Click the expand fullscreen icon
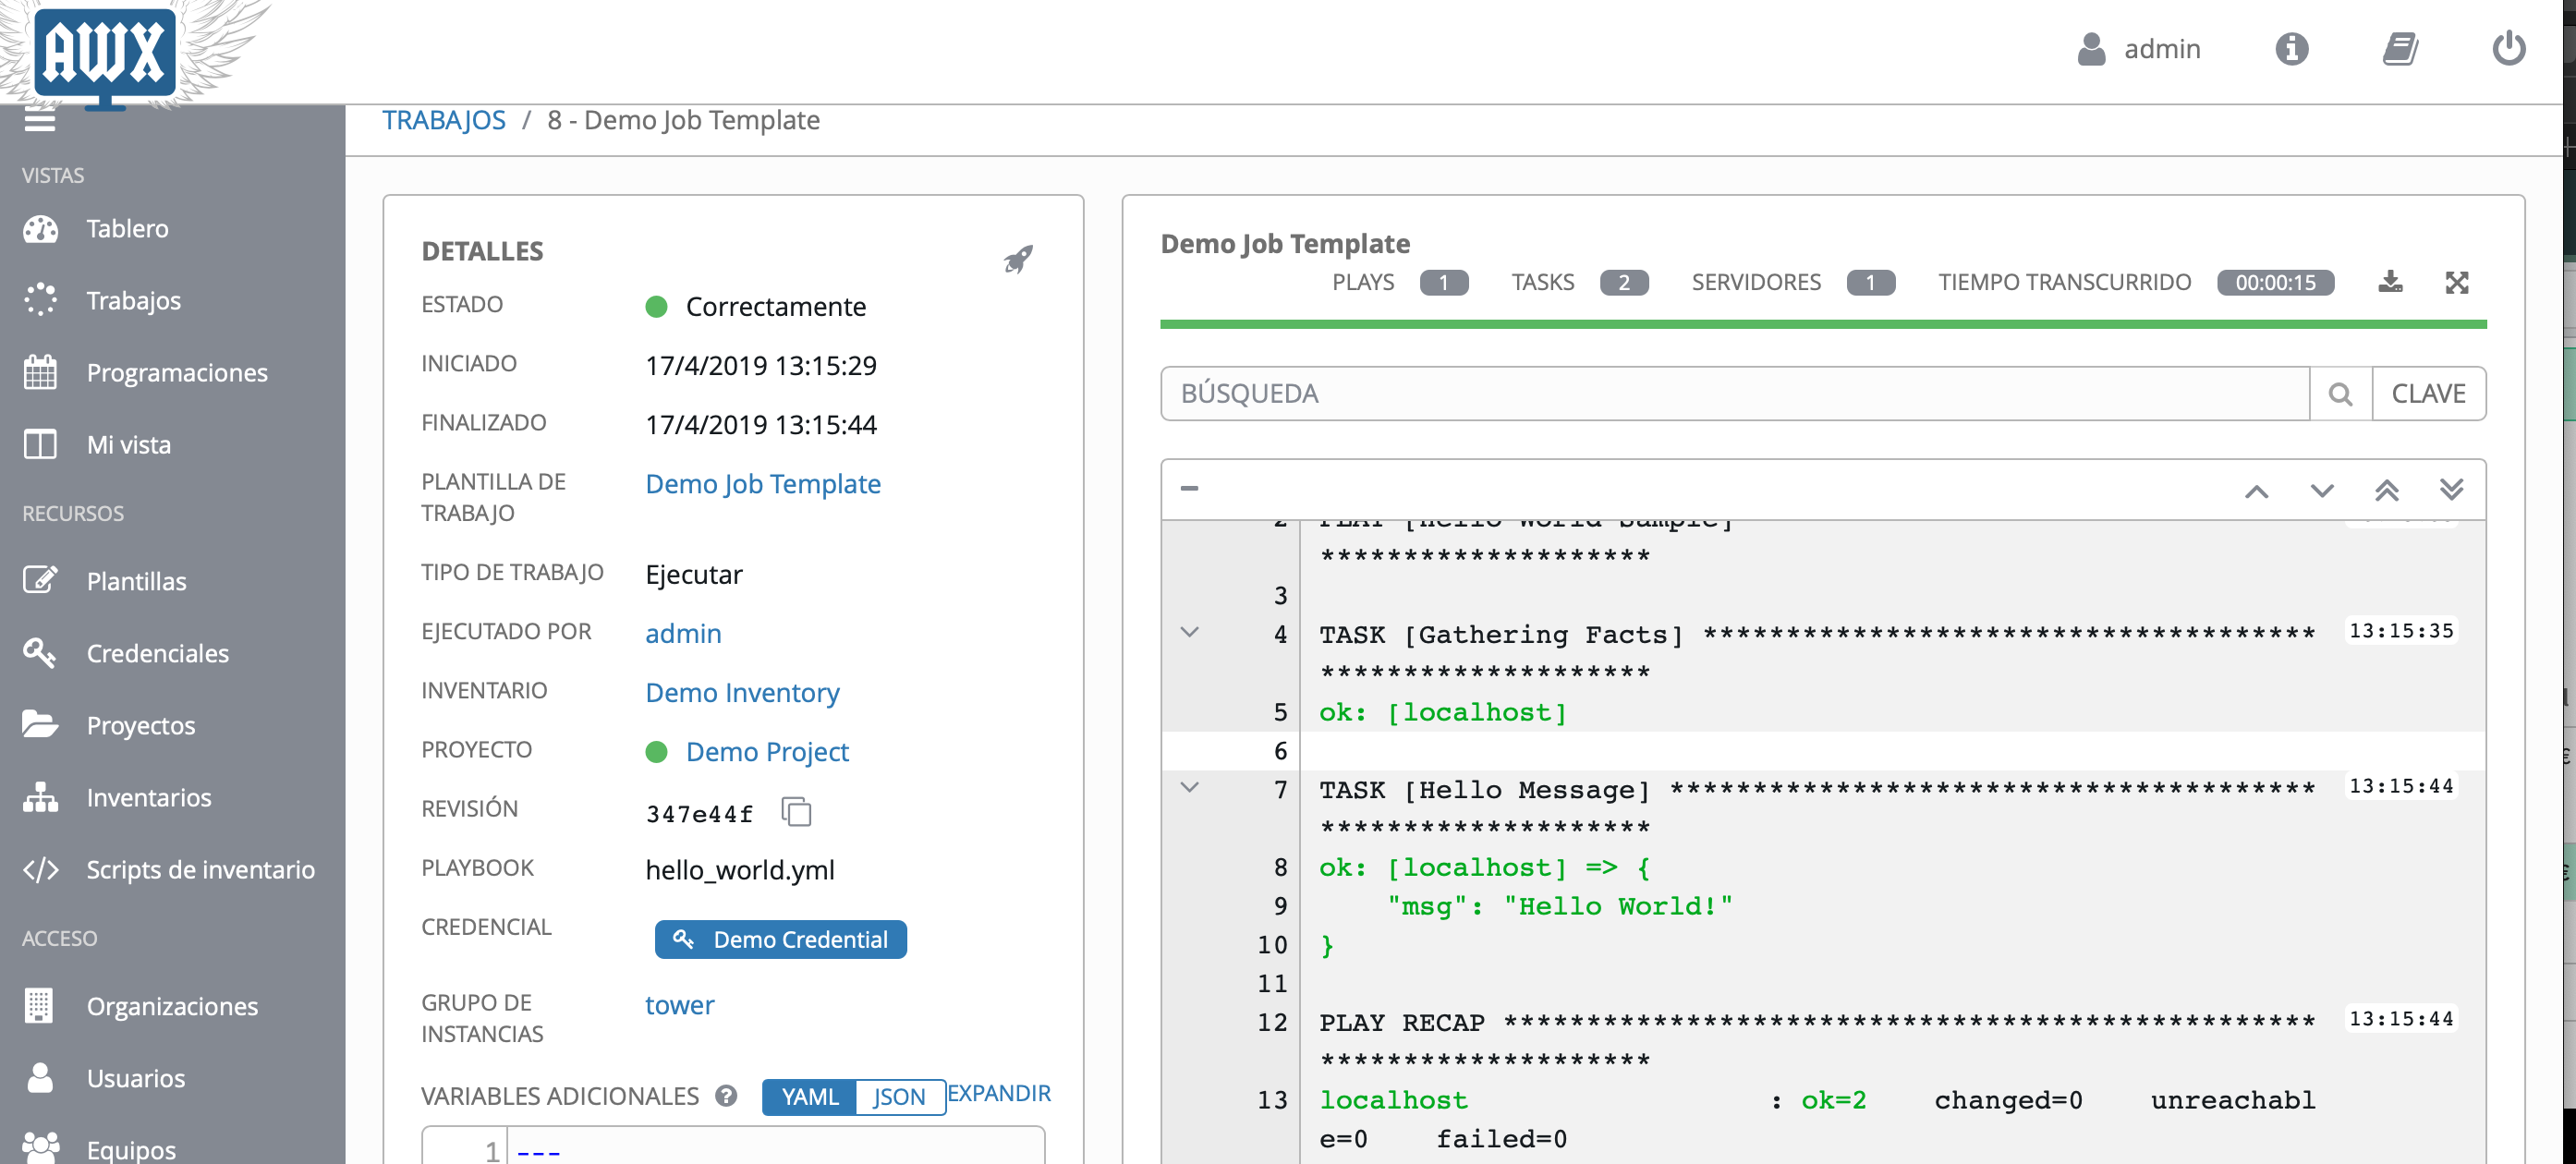2576x1164 pixels. click(x=2458, y=283)
